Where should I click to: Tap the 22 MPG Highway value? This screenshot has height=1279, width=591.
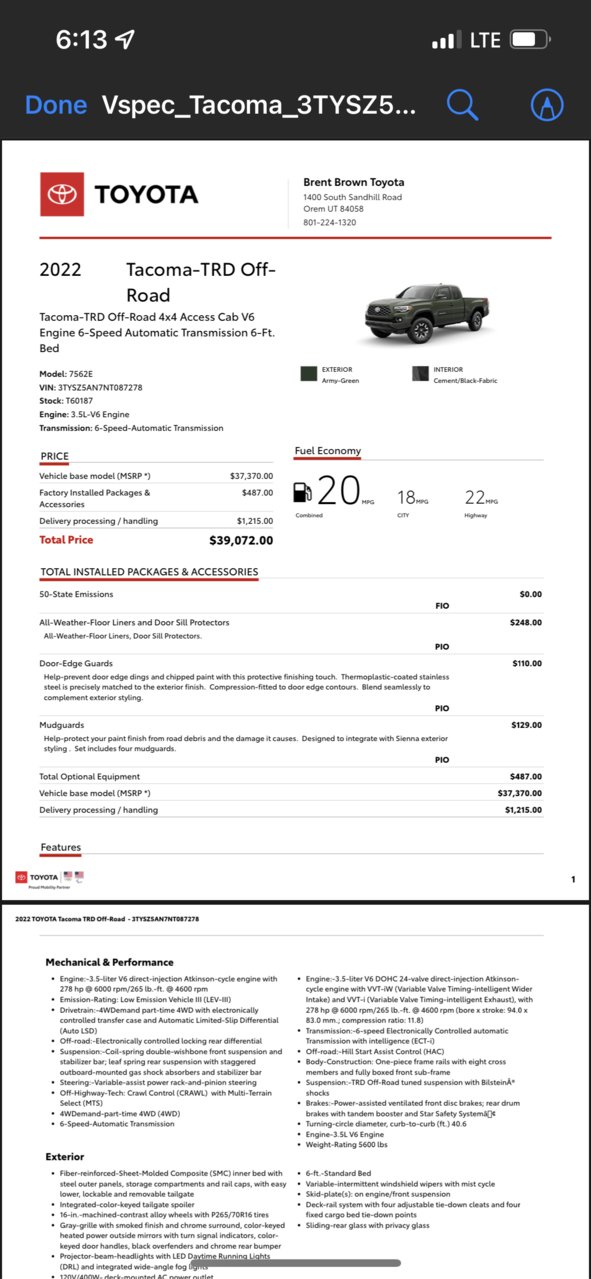pos(482,498)
